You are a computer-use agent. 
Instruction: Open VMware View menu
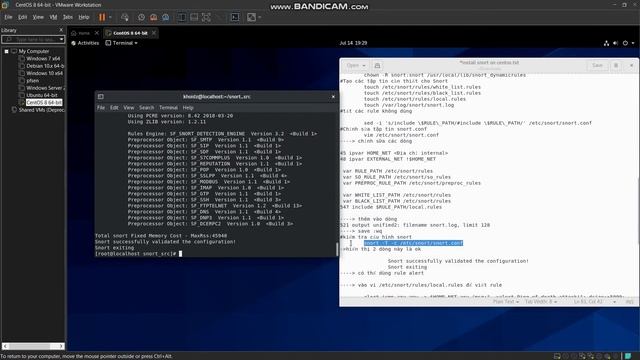(x=38, y=17)
